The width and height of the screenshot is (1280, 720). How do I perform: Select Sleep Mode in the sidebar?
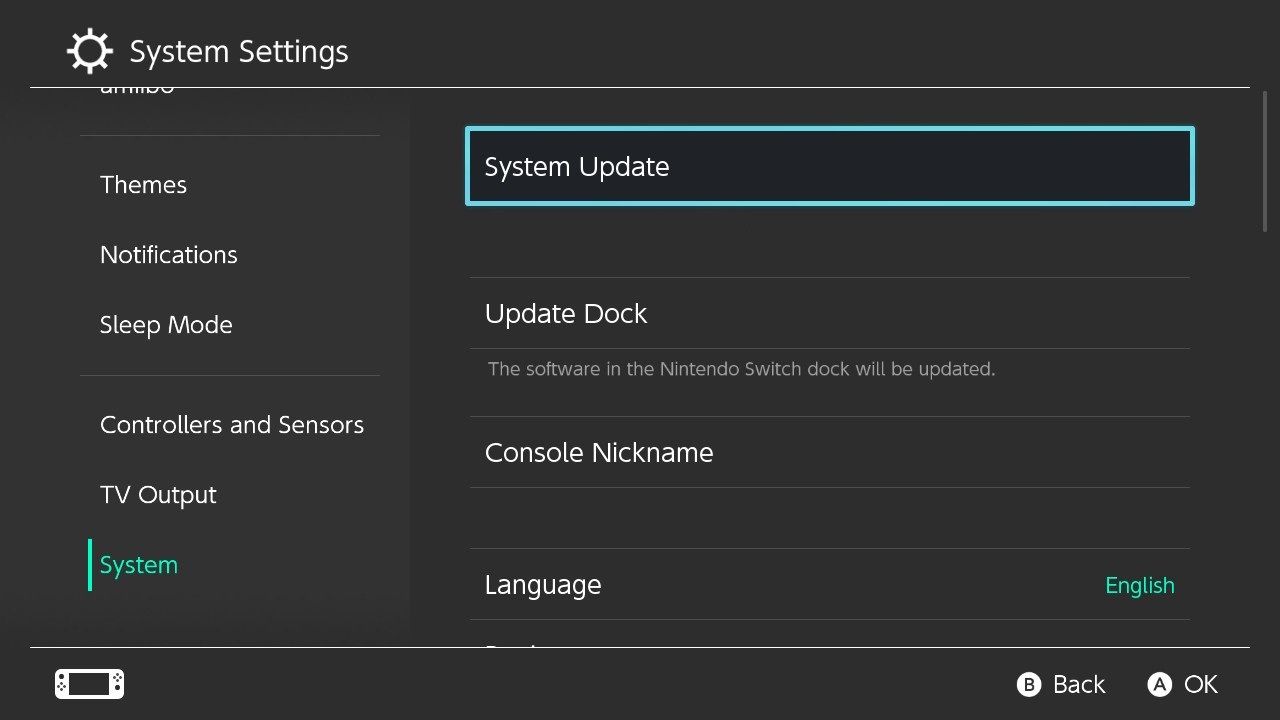pyautogui.click(x=166, y=324)
